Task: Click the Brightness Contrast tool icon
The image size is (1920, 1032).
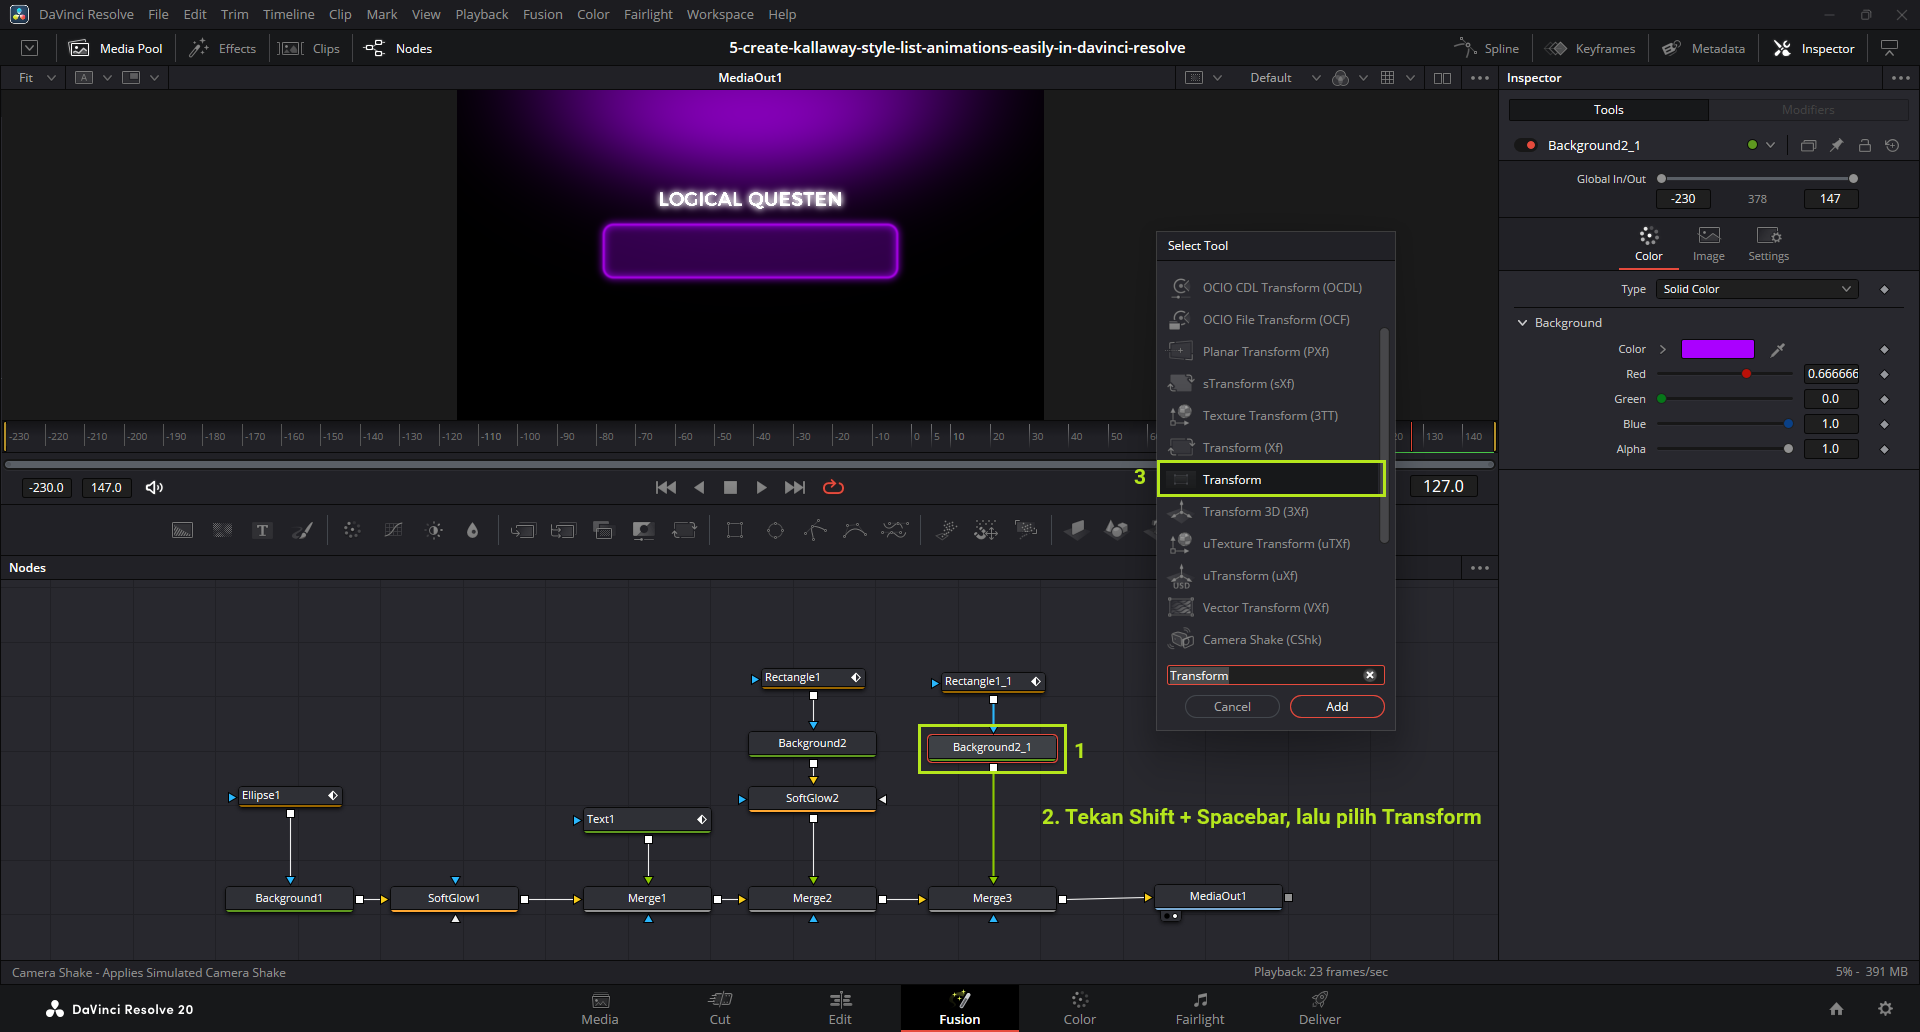Action: (434, 531)
